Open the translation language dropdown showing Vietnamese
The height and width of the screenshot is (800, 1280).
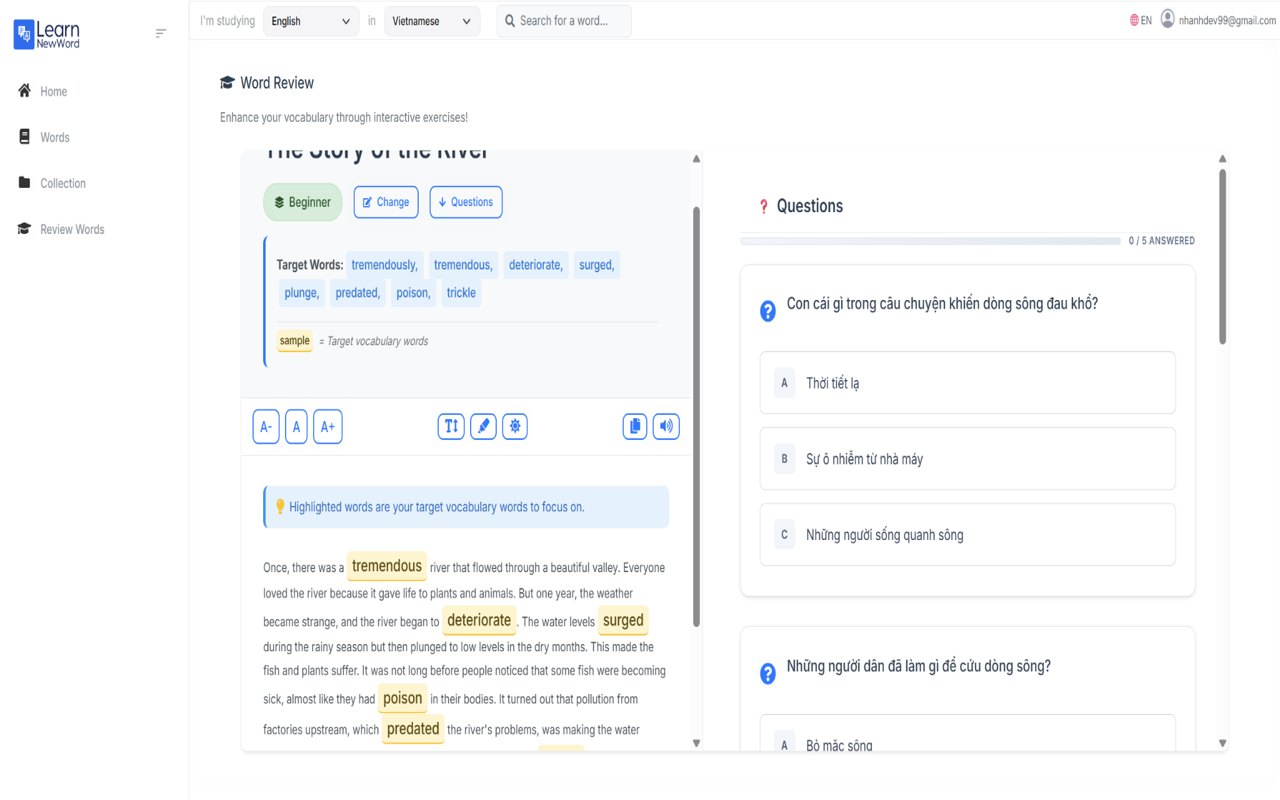point(432,21)
